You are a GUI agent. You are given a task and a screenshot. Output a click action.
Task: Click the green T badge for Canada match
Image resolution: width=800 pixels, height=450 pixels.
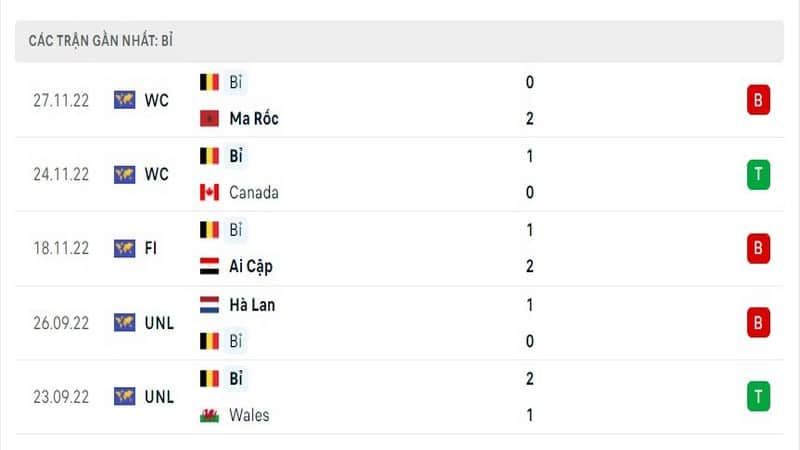click(758, 174)
